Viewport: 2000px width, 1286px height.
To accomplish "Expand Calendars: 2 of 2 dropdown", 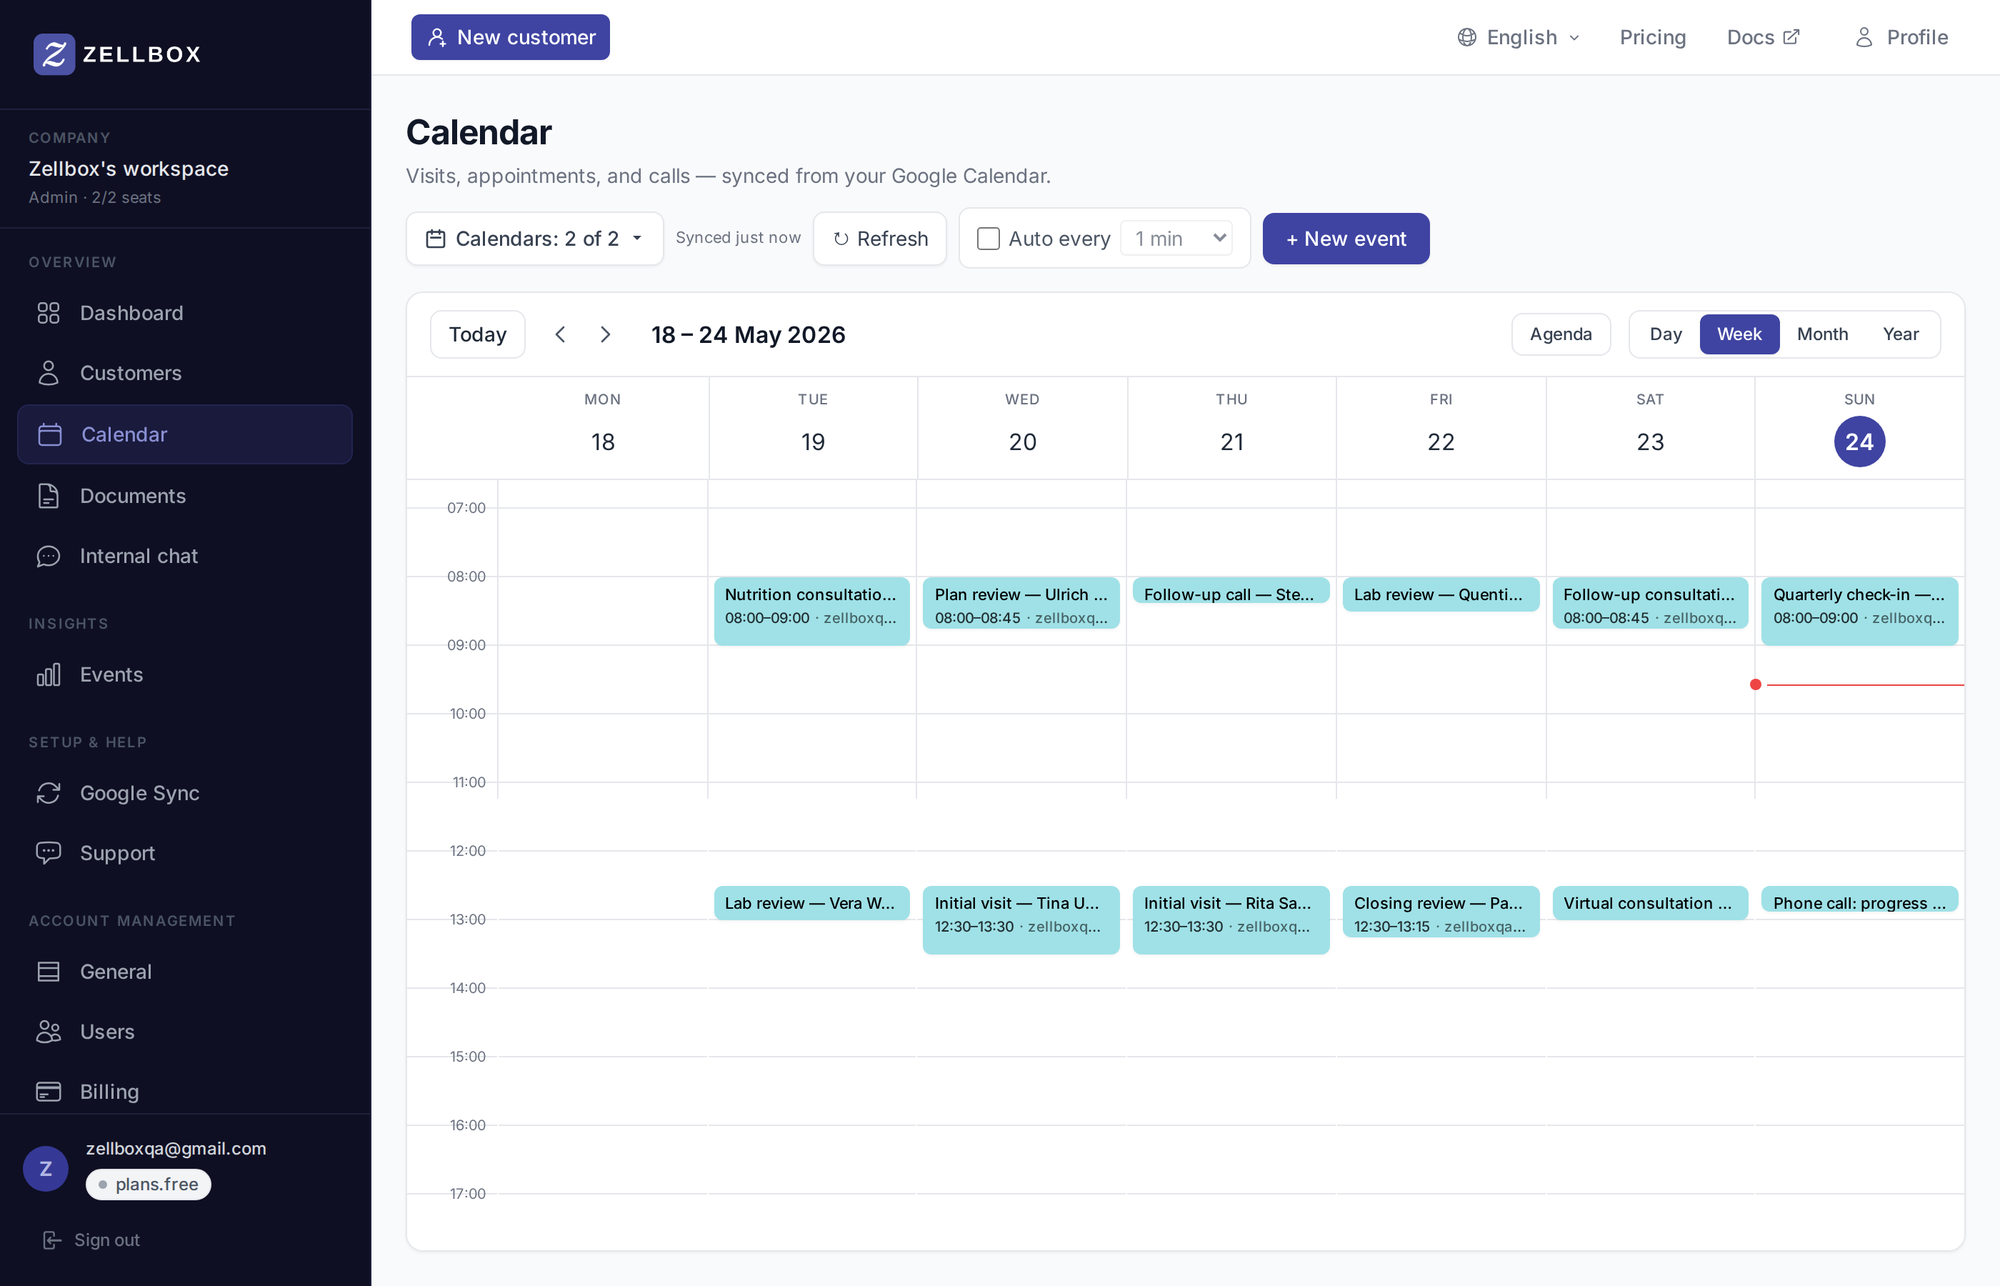I will pyautogui.click(x=535, y=239).
